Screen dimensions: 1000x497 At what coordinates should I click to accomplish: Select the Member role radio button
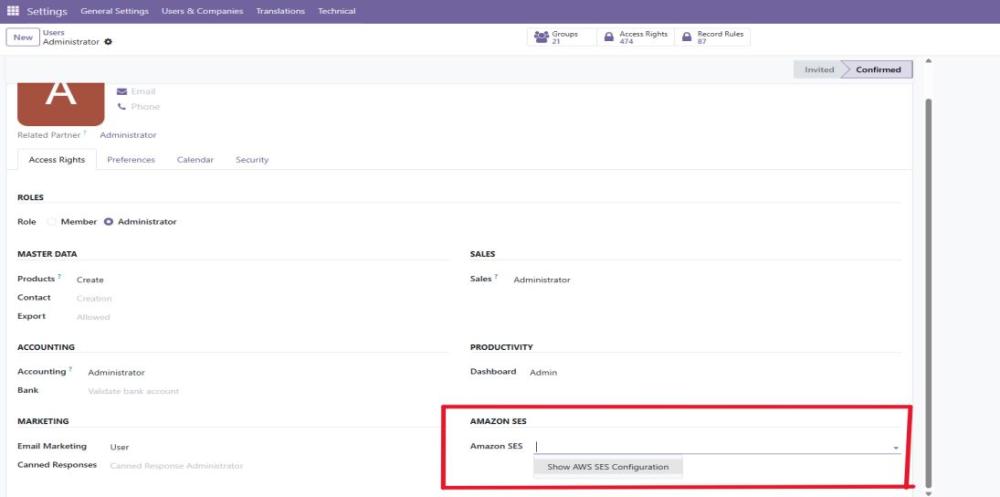pyautogui.click(x=52, y=221)
